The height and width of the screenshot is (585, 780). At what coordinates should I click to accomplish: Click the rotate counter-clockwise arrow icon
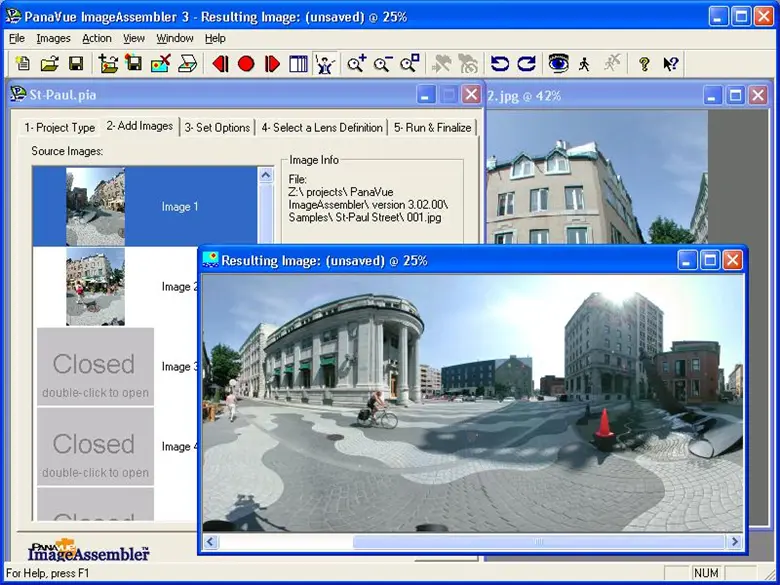coord(500,64)
